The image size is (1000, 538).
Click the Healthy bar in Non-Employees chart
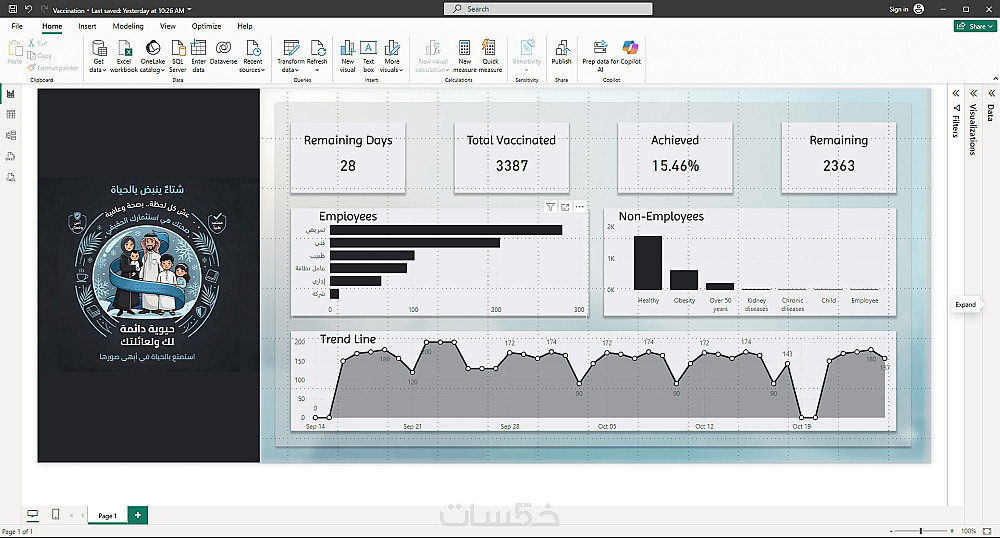(x=648, y=263)
